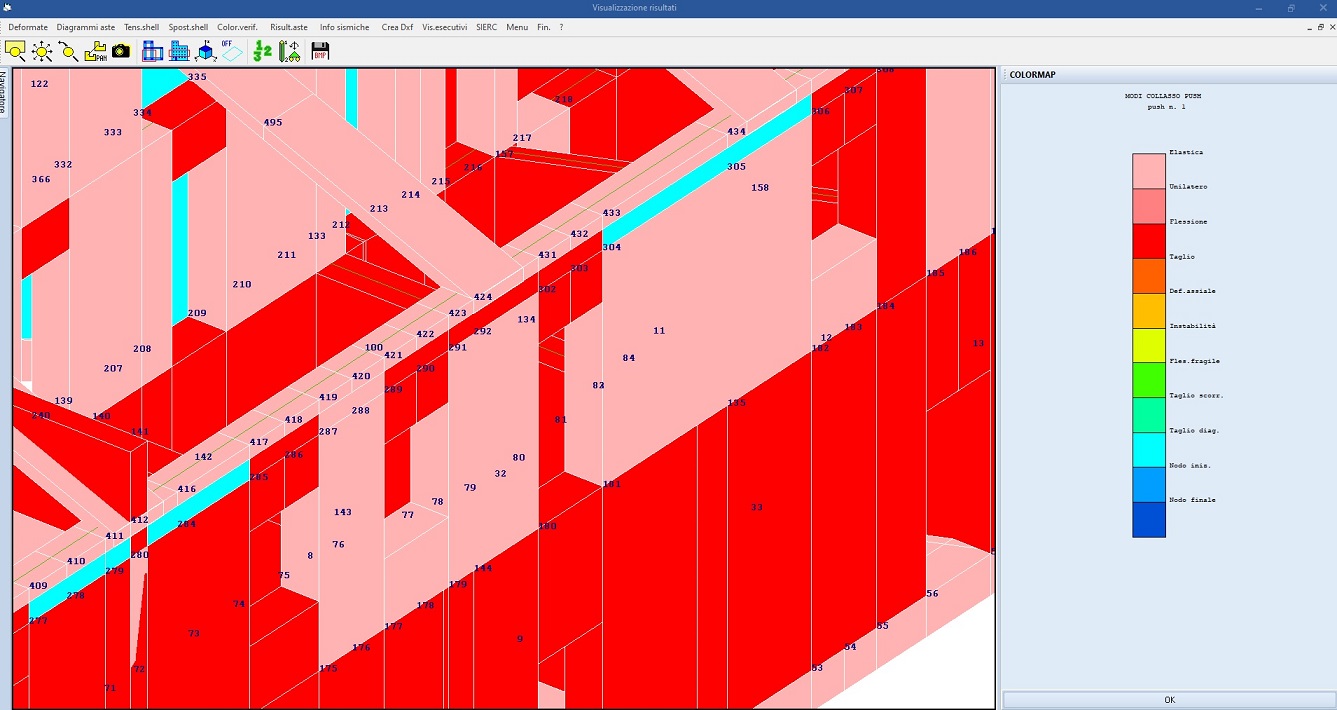Open the question mark help menu
The width and height of the screenshot is (1337, 710).
pos(561,27)
